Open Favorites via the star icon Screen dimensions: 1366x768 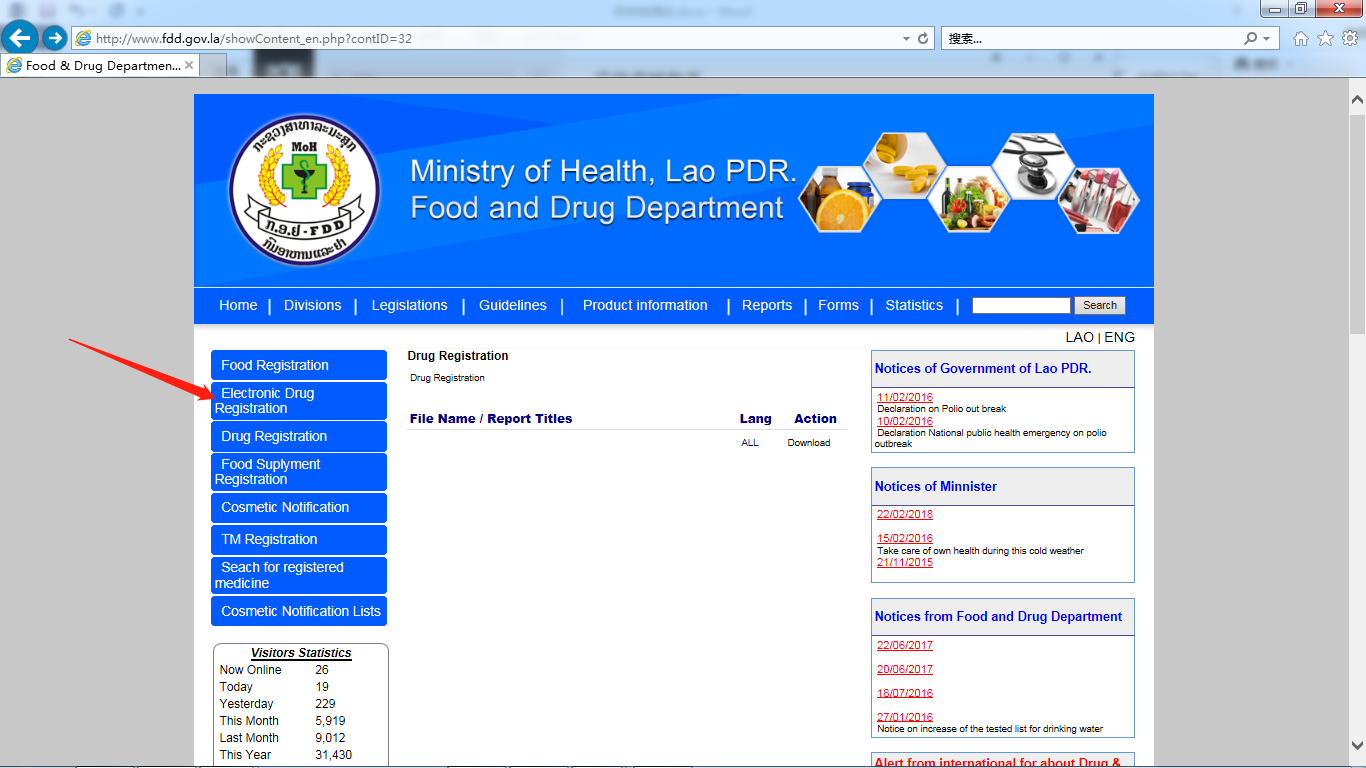click(x=1325, y=38)
